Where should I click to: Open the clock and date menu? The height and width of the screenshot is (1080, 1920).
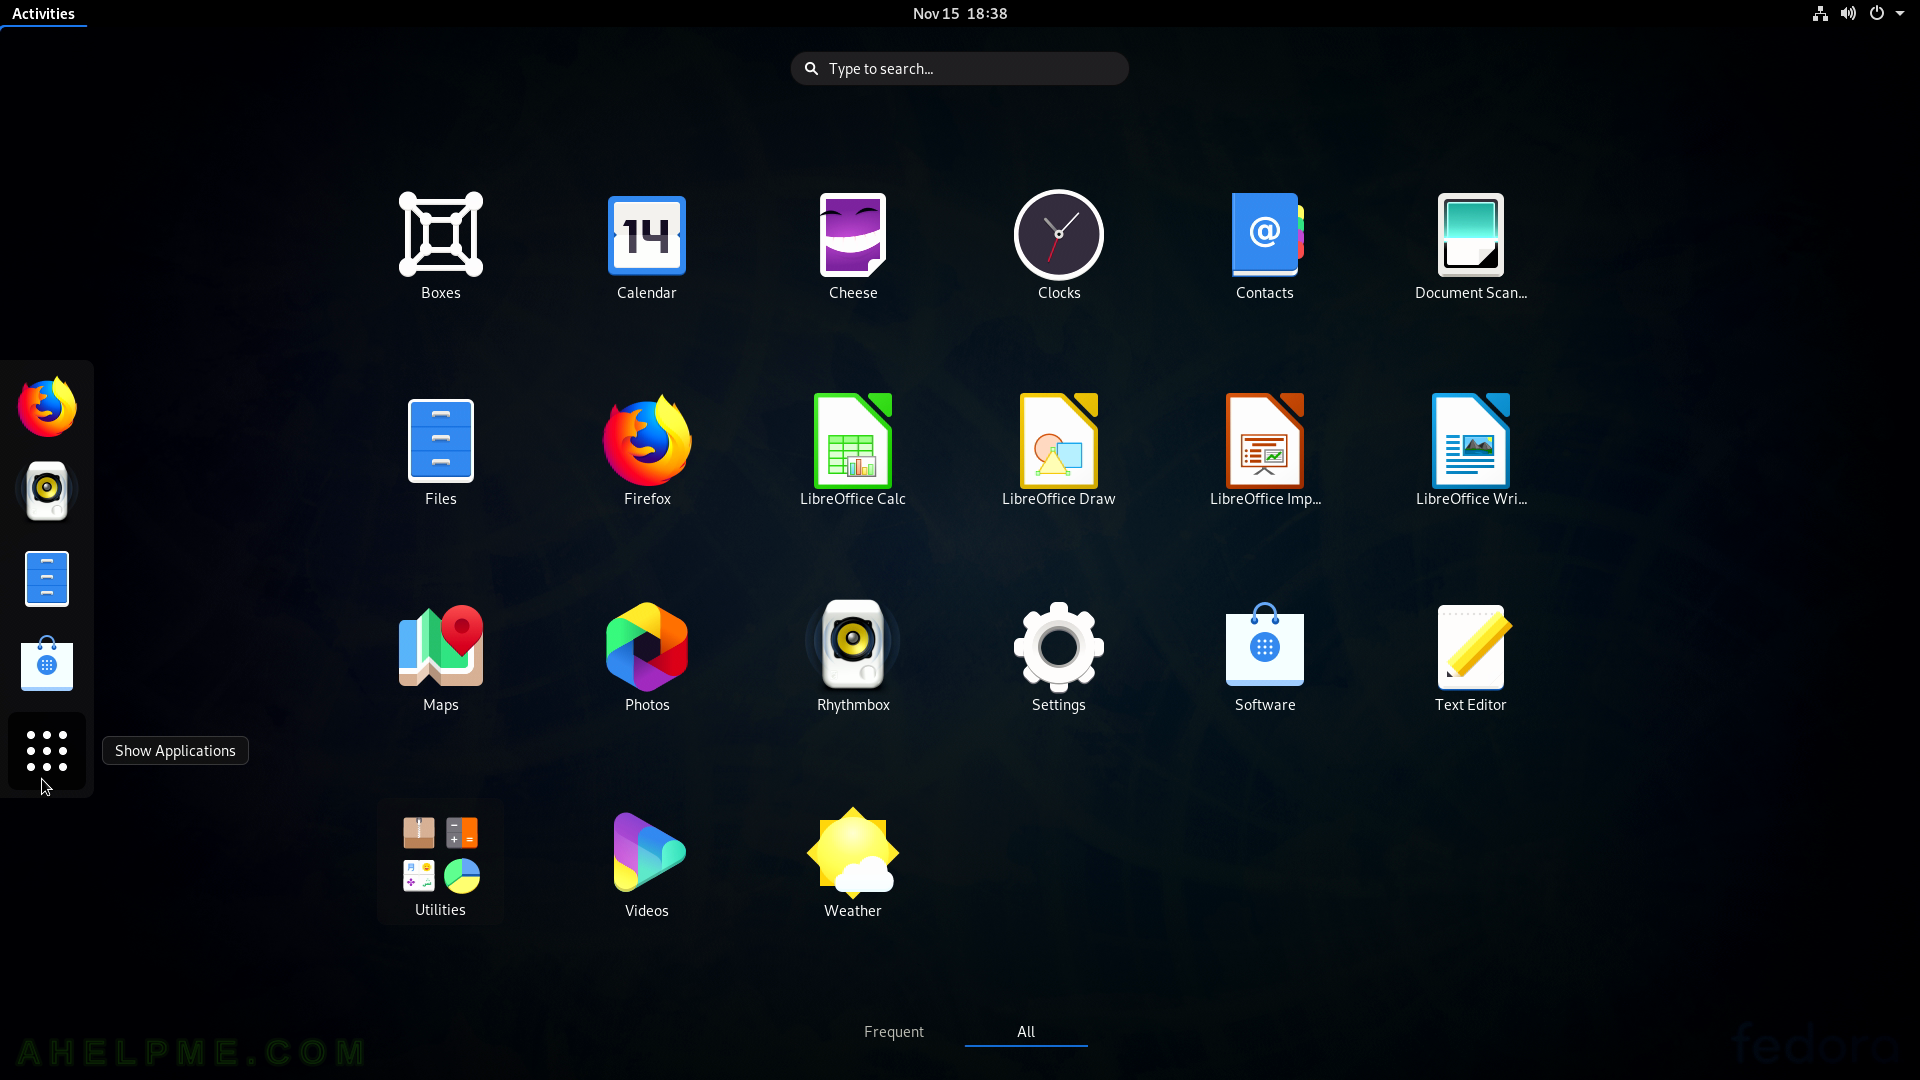pyautogui.click(x=960, y=13)
